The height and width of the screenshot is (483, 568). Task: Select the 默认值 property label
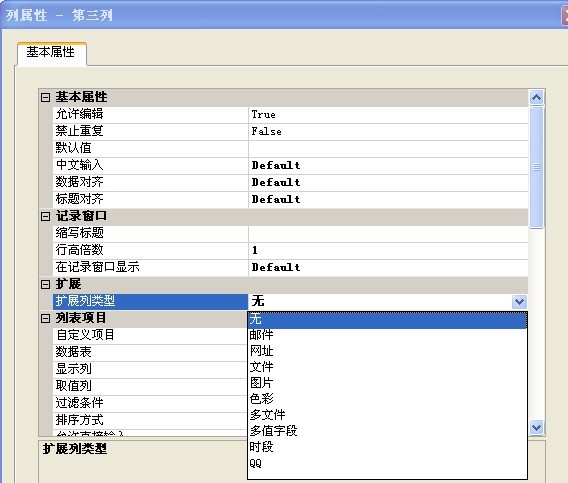click(74, 148)
